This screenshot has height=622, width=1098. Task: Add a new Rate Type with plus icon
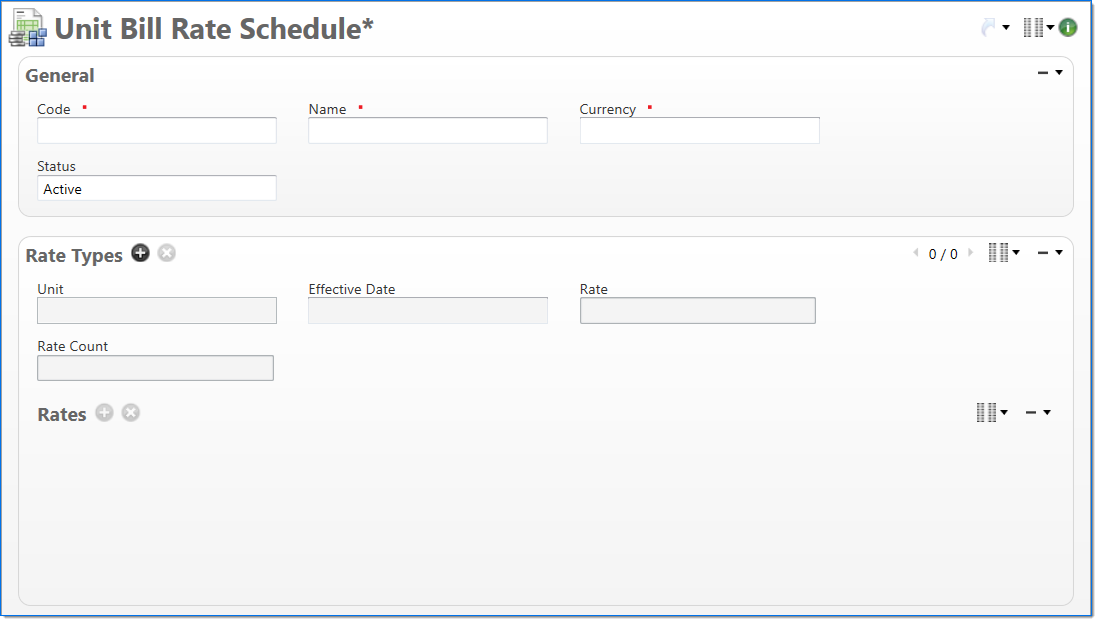pos(141,254)
